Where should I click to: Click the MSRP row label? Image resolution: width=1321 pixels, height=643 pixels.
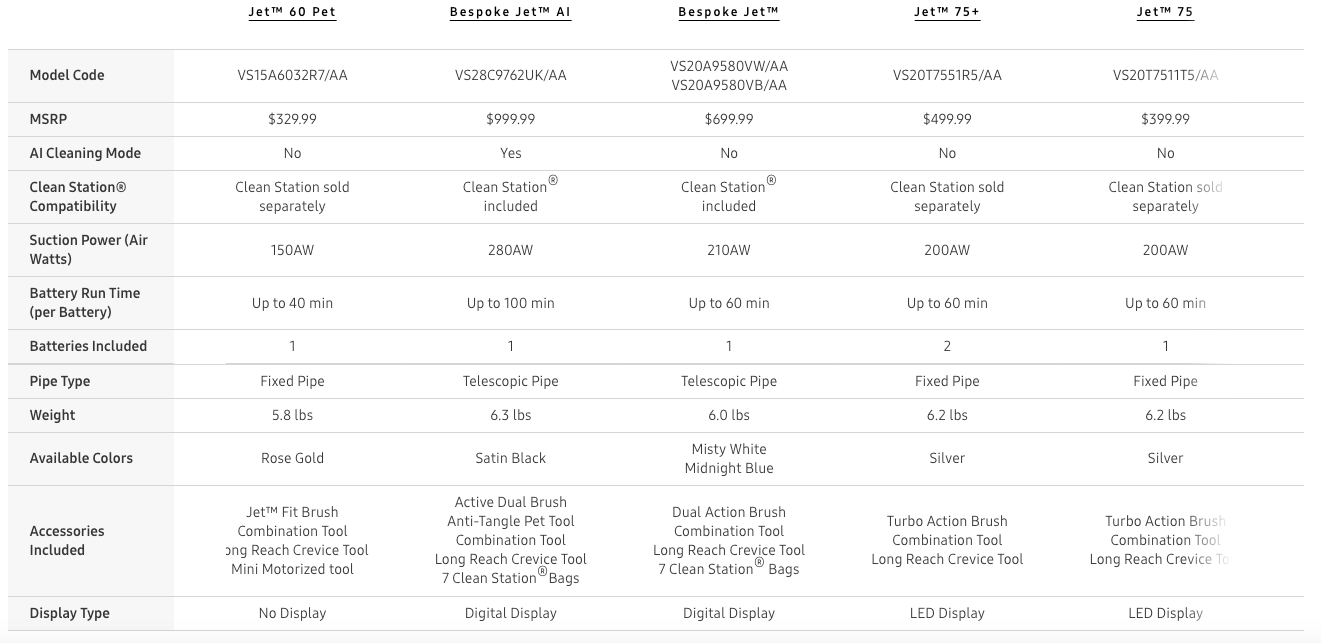[x=49, y=119]
